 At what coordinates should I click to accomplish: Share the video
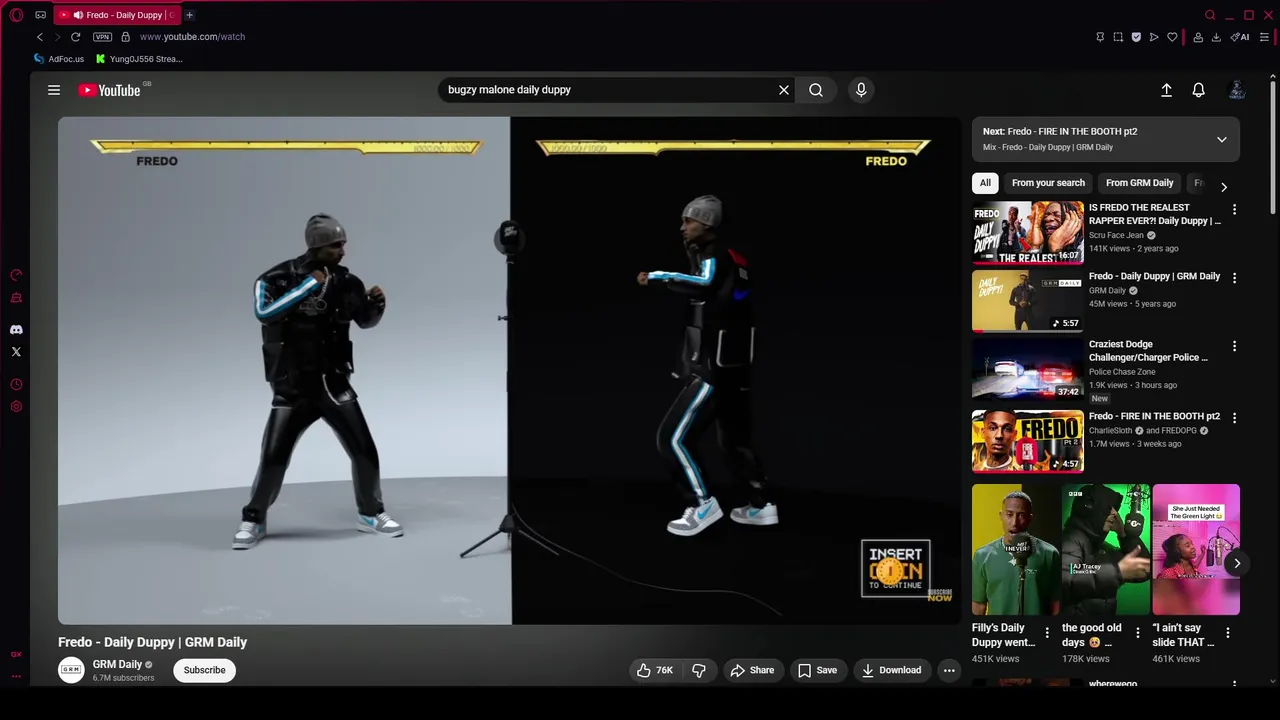tap(752, 670)
